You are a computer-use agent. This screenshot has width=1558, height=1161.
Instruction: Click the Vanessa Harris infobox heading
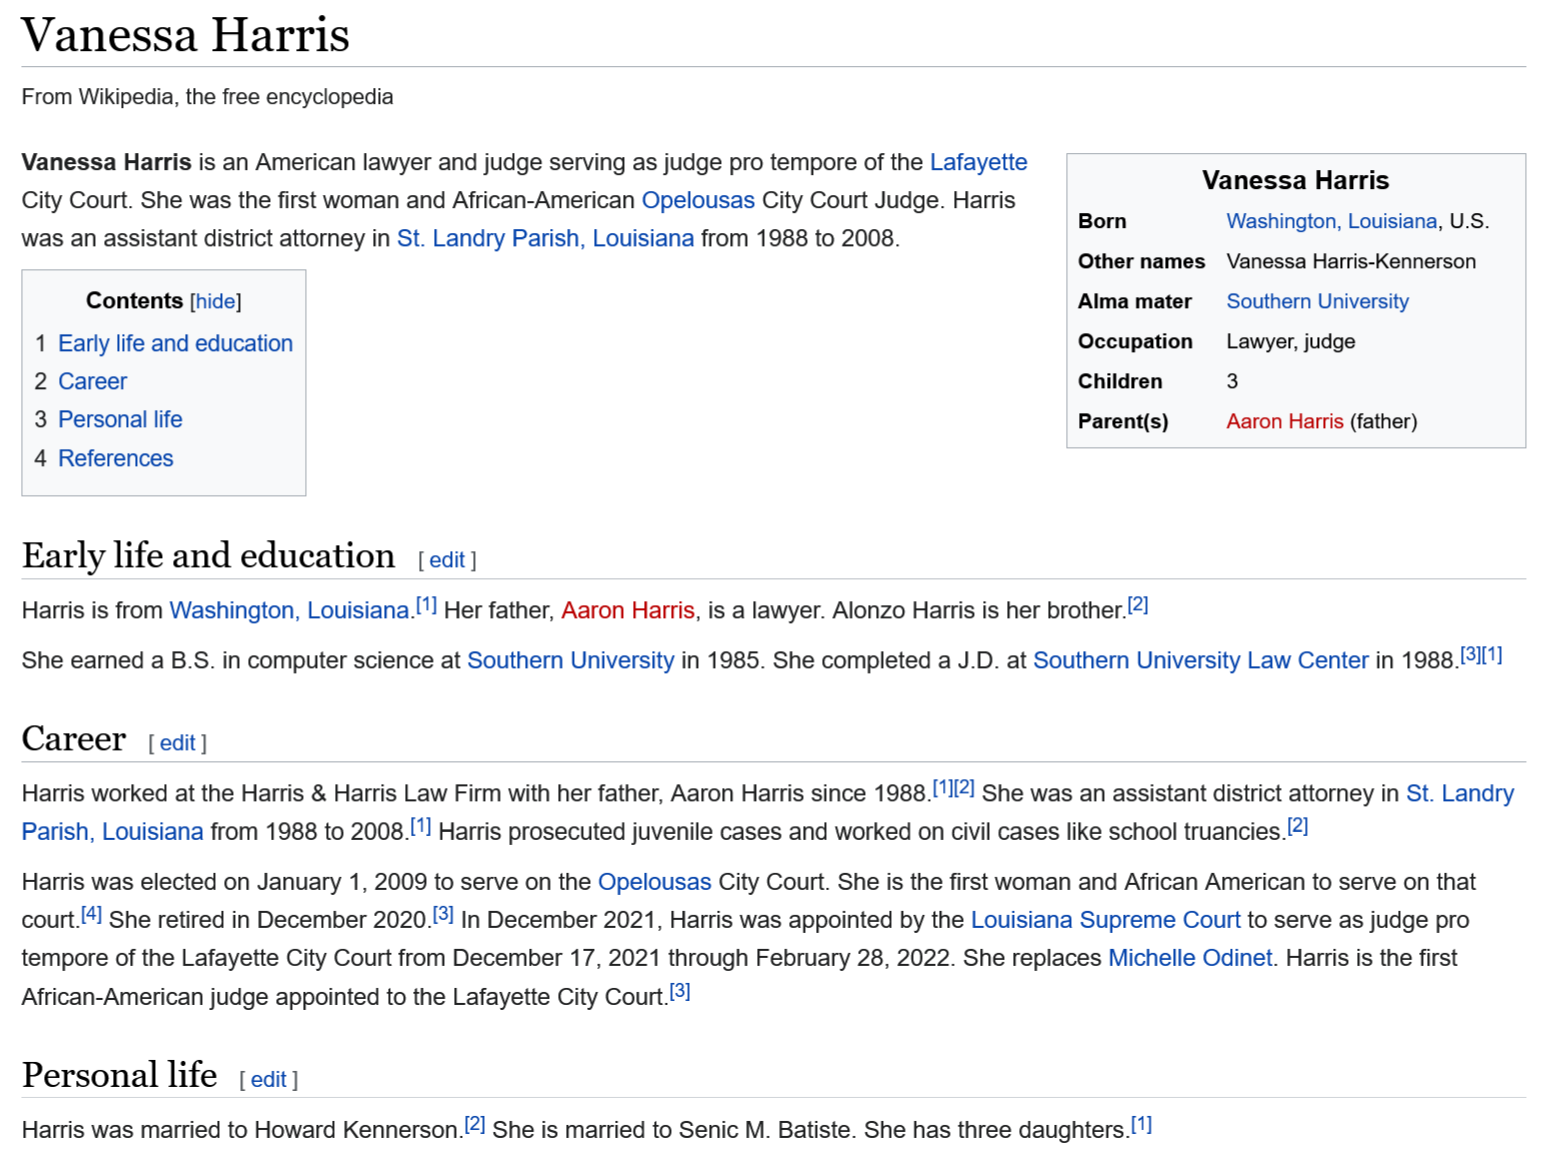click(x=1295, y=180)
